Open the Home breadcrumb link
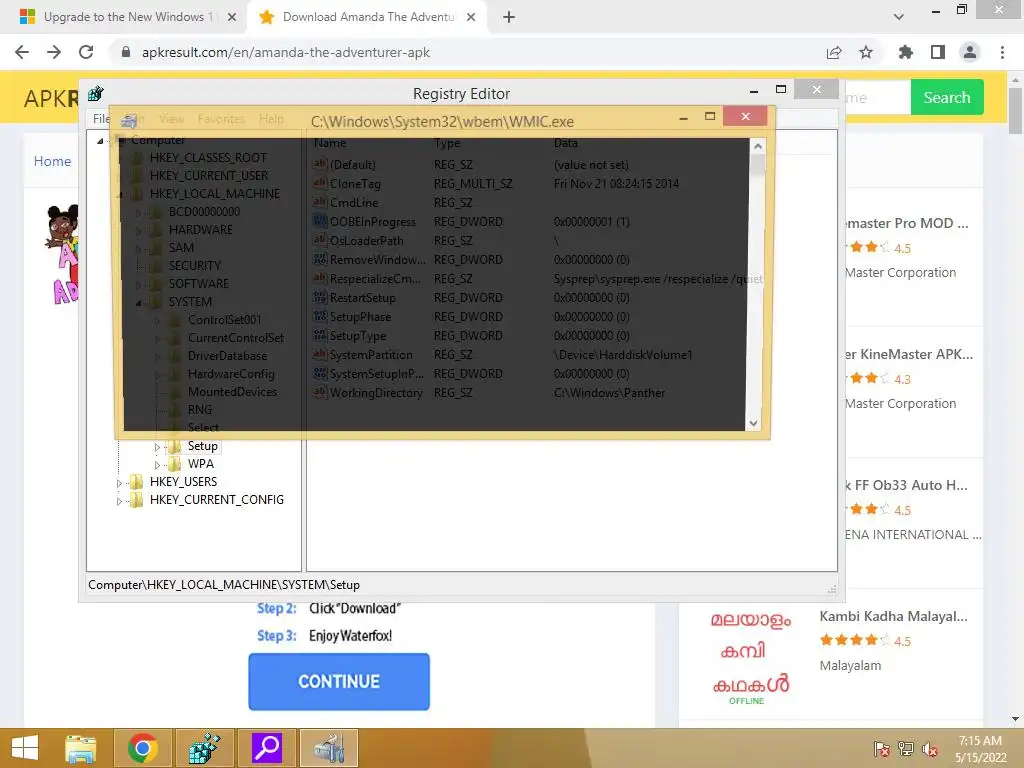1024x768 pixels. (x=52, y=161)
